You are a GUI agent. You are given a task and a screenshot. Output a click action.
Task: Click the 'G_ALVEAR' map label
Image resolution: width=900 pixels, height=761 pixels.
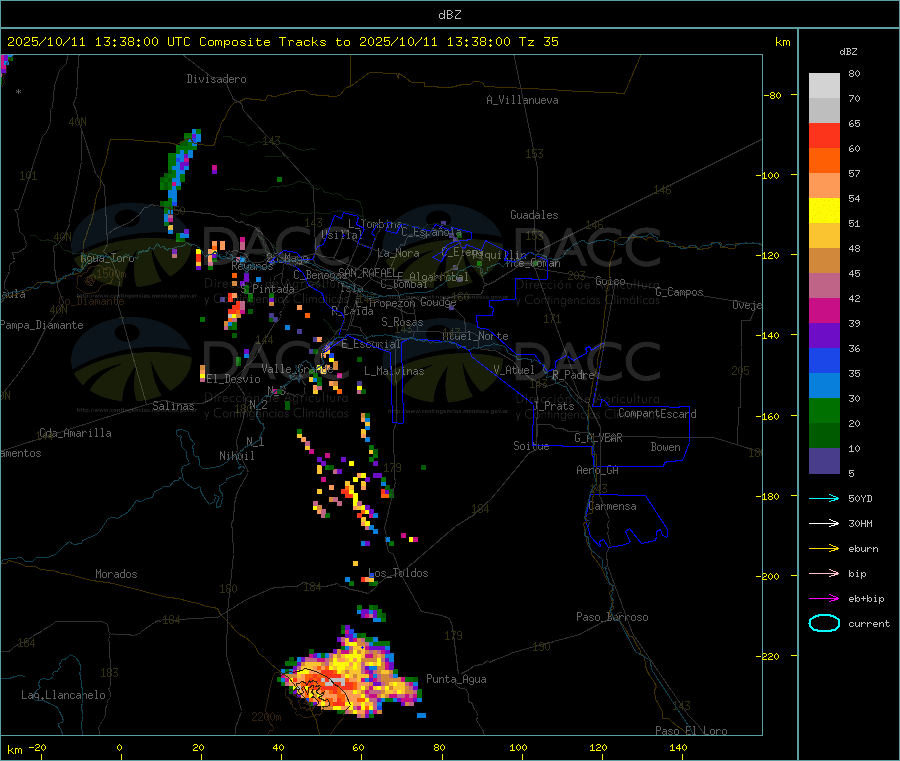coord(598,438)
